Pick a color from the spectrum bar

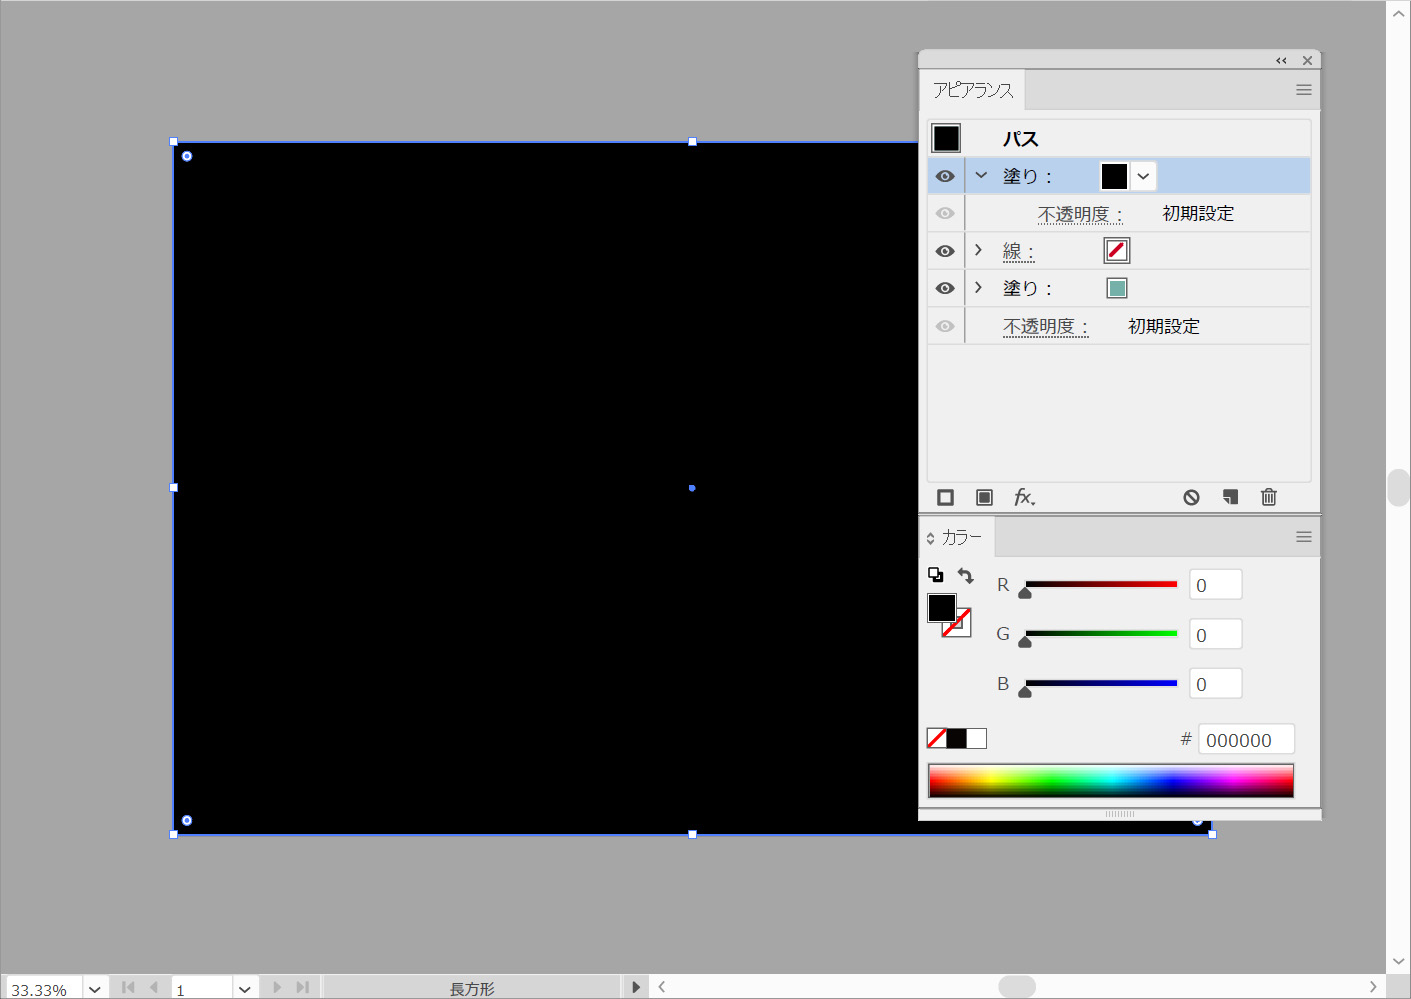[1110, 780]
